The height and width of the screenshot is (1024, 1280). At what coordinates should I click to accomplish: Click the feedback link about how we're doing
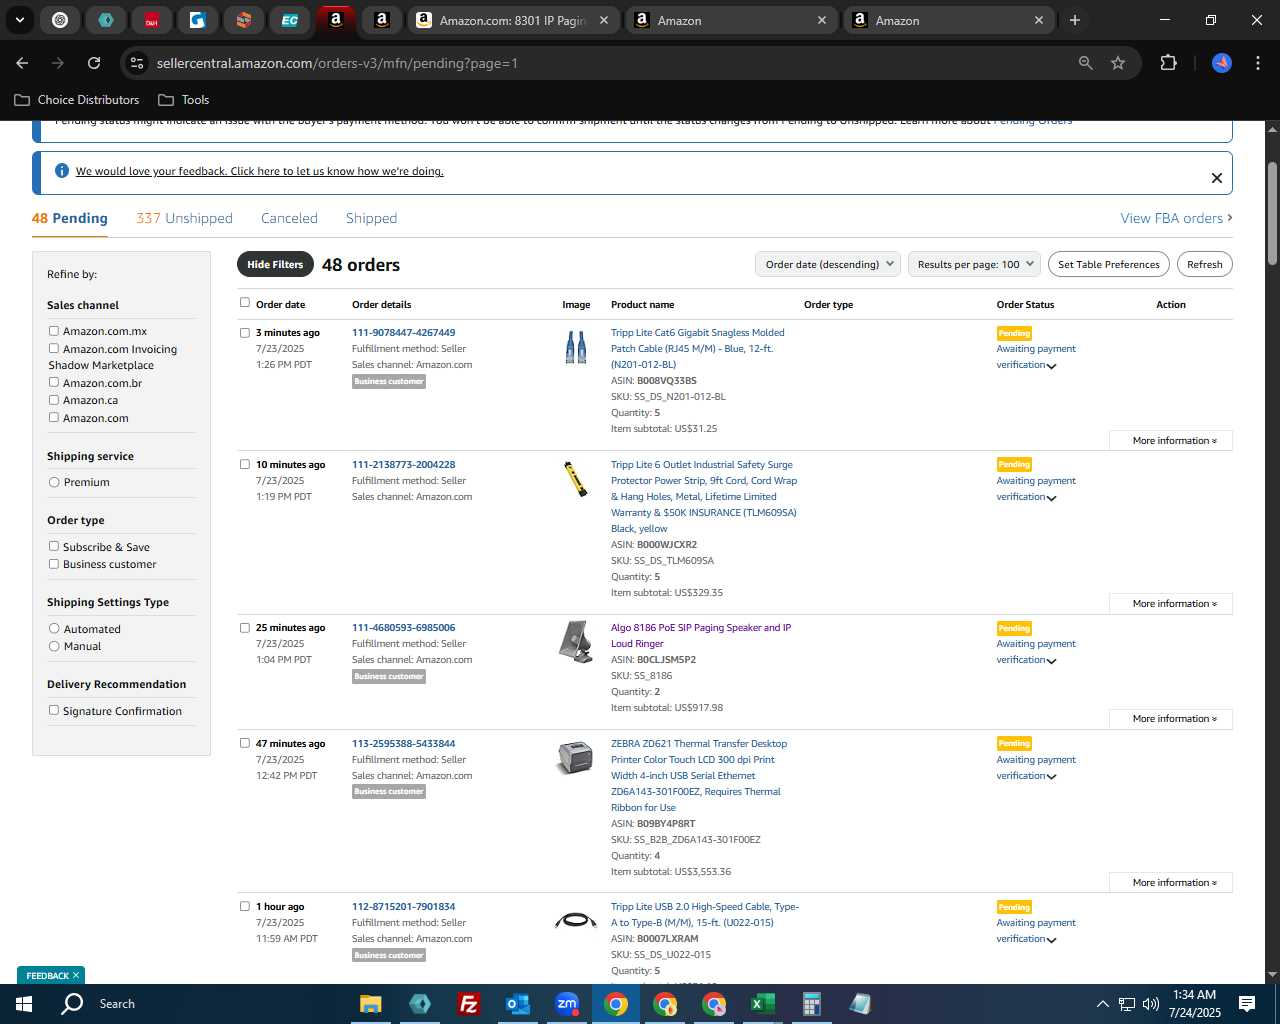pyautogui.click(x=259, y=171)
